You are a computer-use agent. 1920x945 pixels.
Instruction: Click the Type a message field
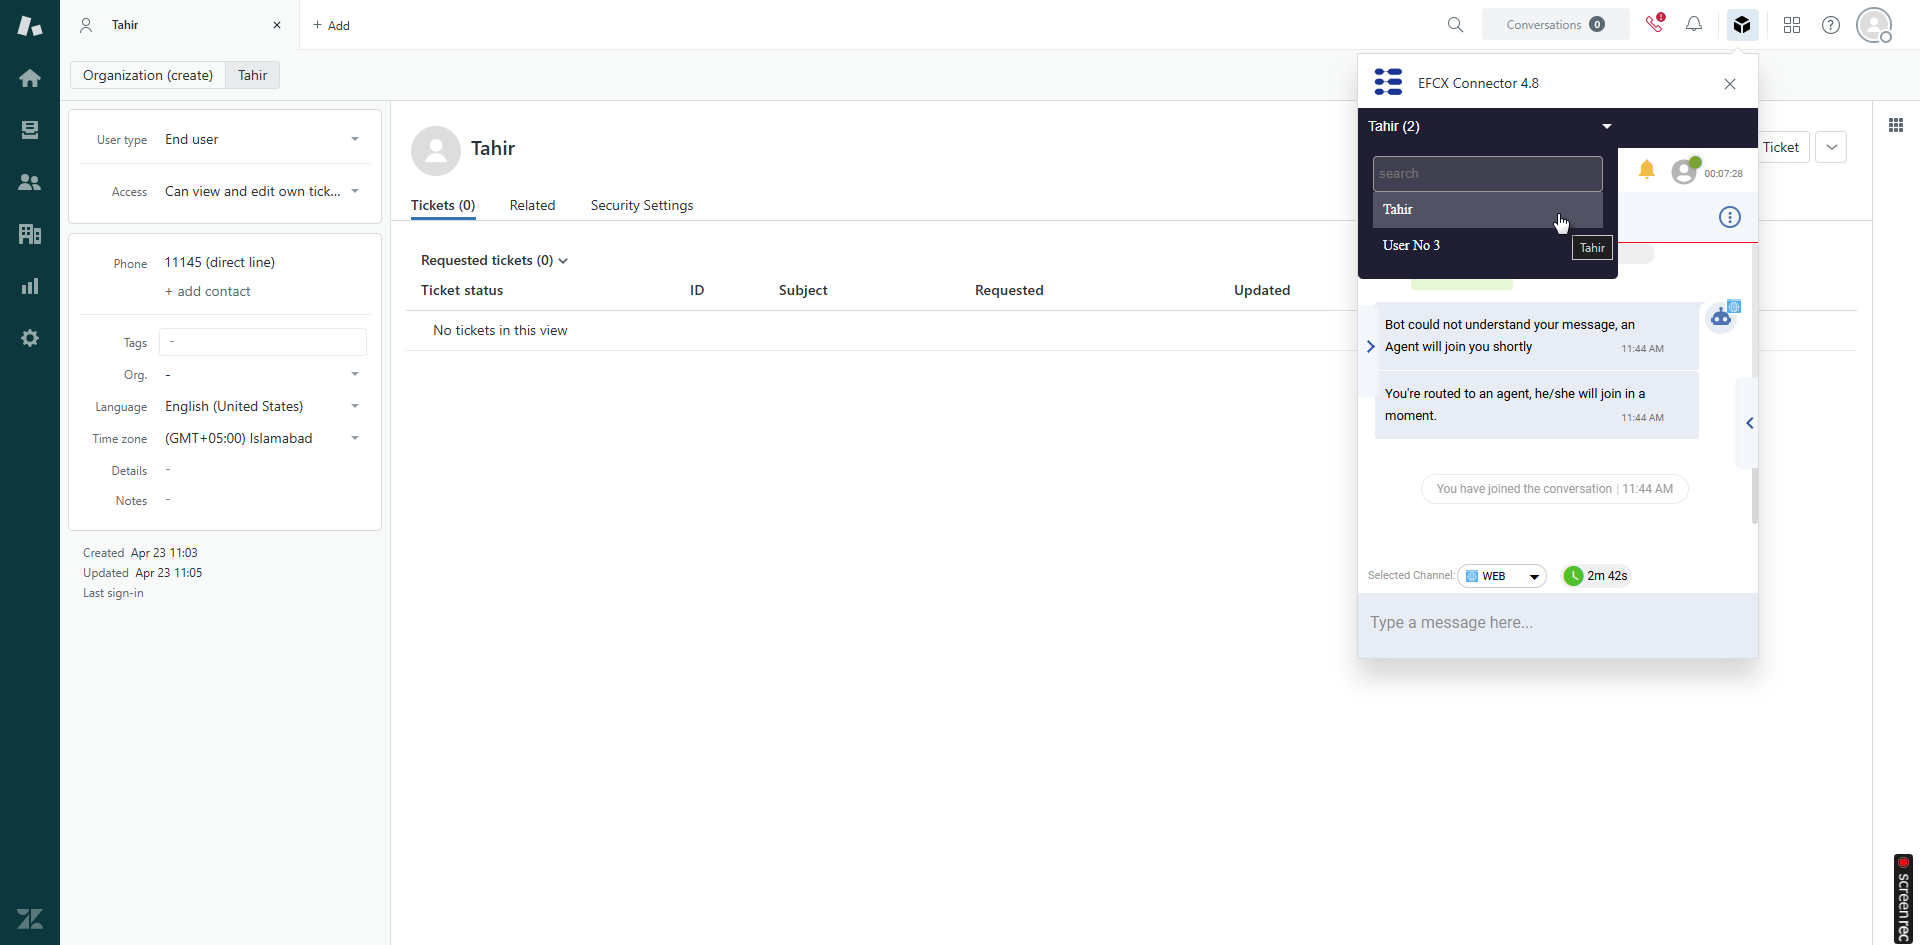(x=1556, y=622)
